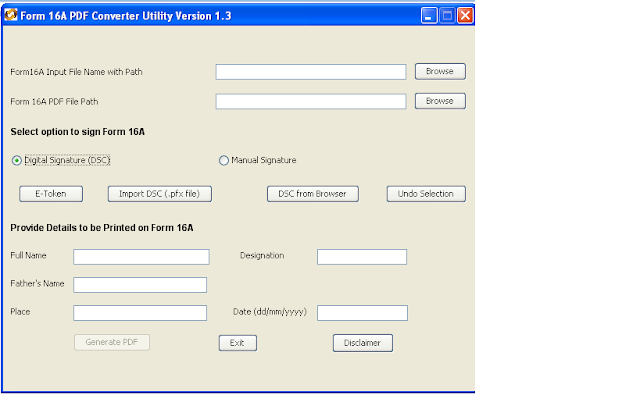Select the Designation input field
The image size is (640, 395).
pyautogui.click(x=362, y=257)
